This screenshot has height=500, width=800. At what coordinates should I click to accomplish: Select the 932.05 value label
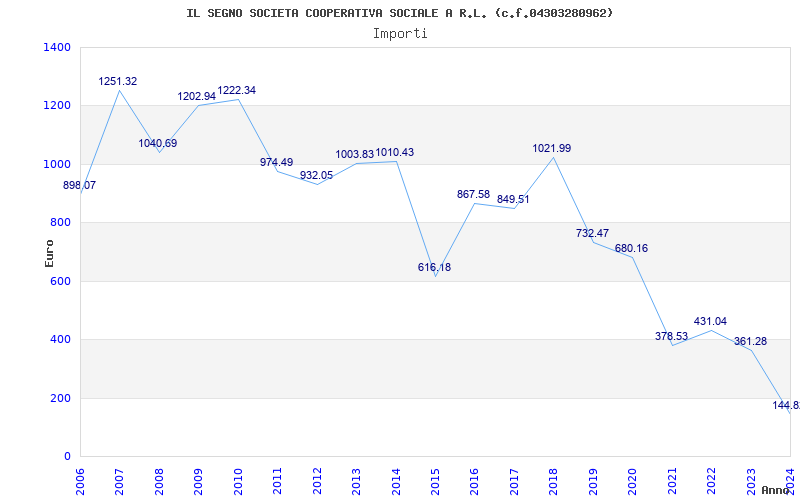click(316, 175)
